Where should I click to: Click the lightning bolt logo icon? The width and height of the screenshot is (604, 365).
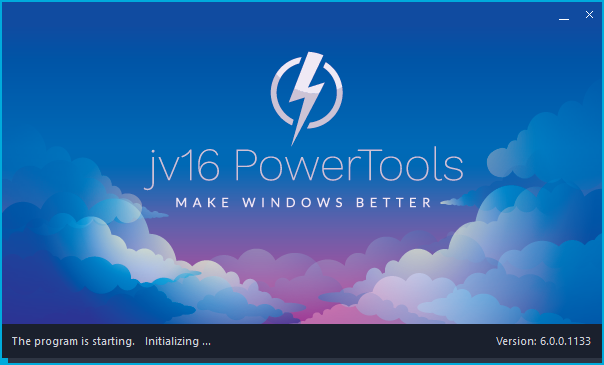tap(307, 98)
